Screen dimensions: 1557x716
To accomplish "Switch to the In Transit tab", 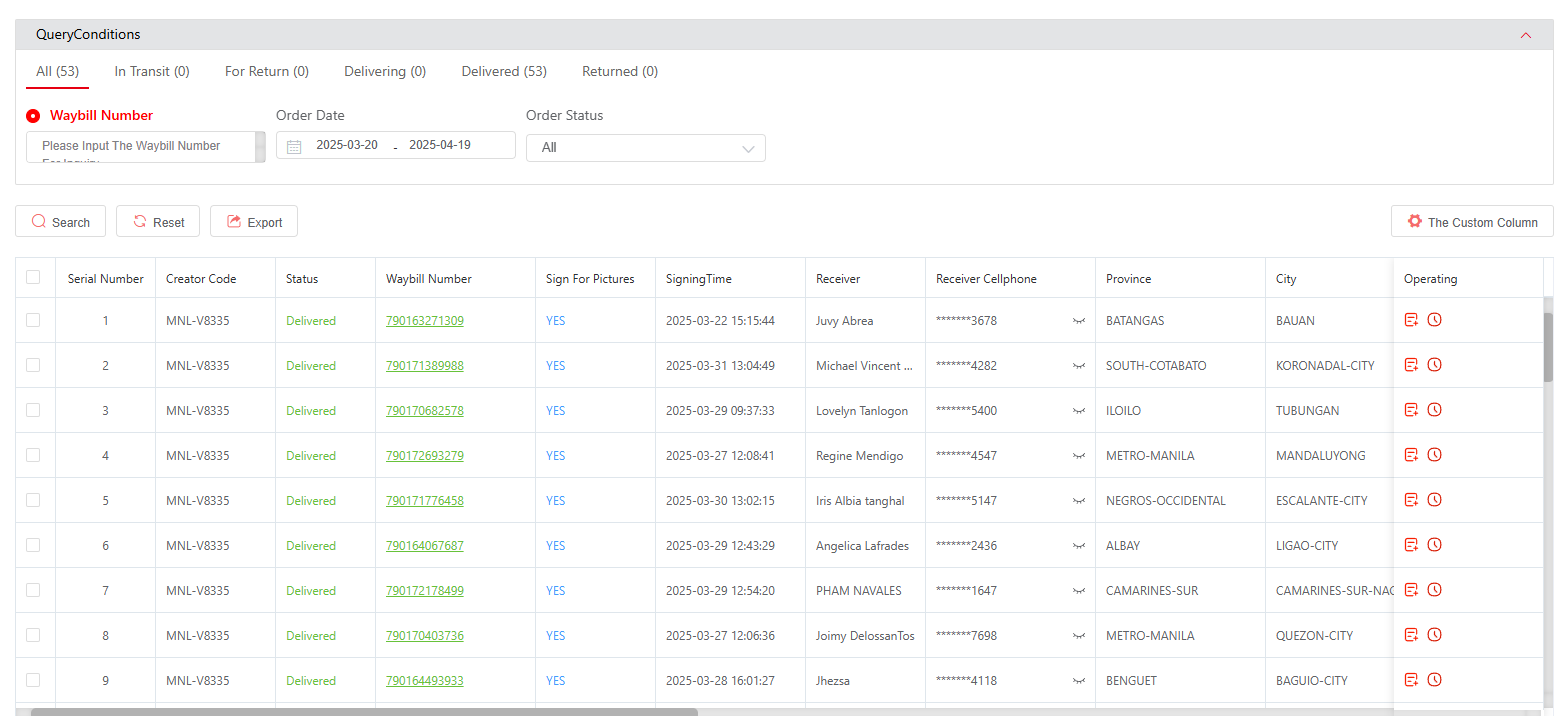I will click(152, 72).
